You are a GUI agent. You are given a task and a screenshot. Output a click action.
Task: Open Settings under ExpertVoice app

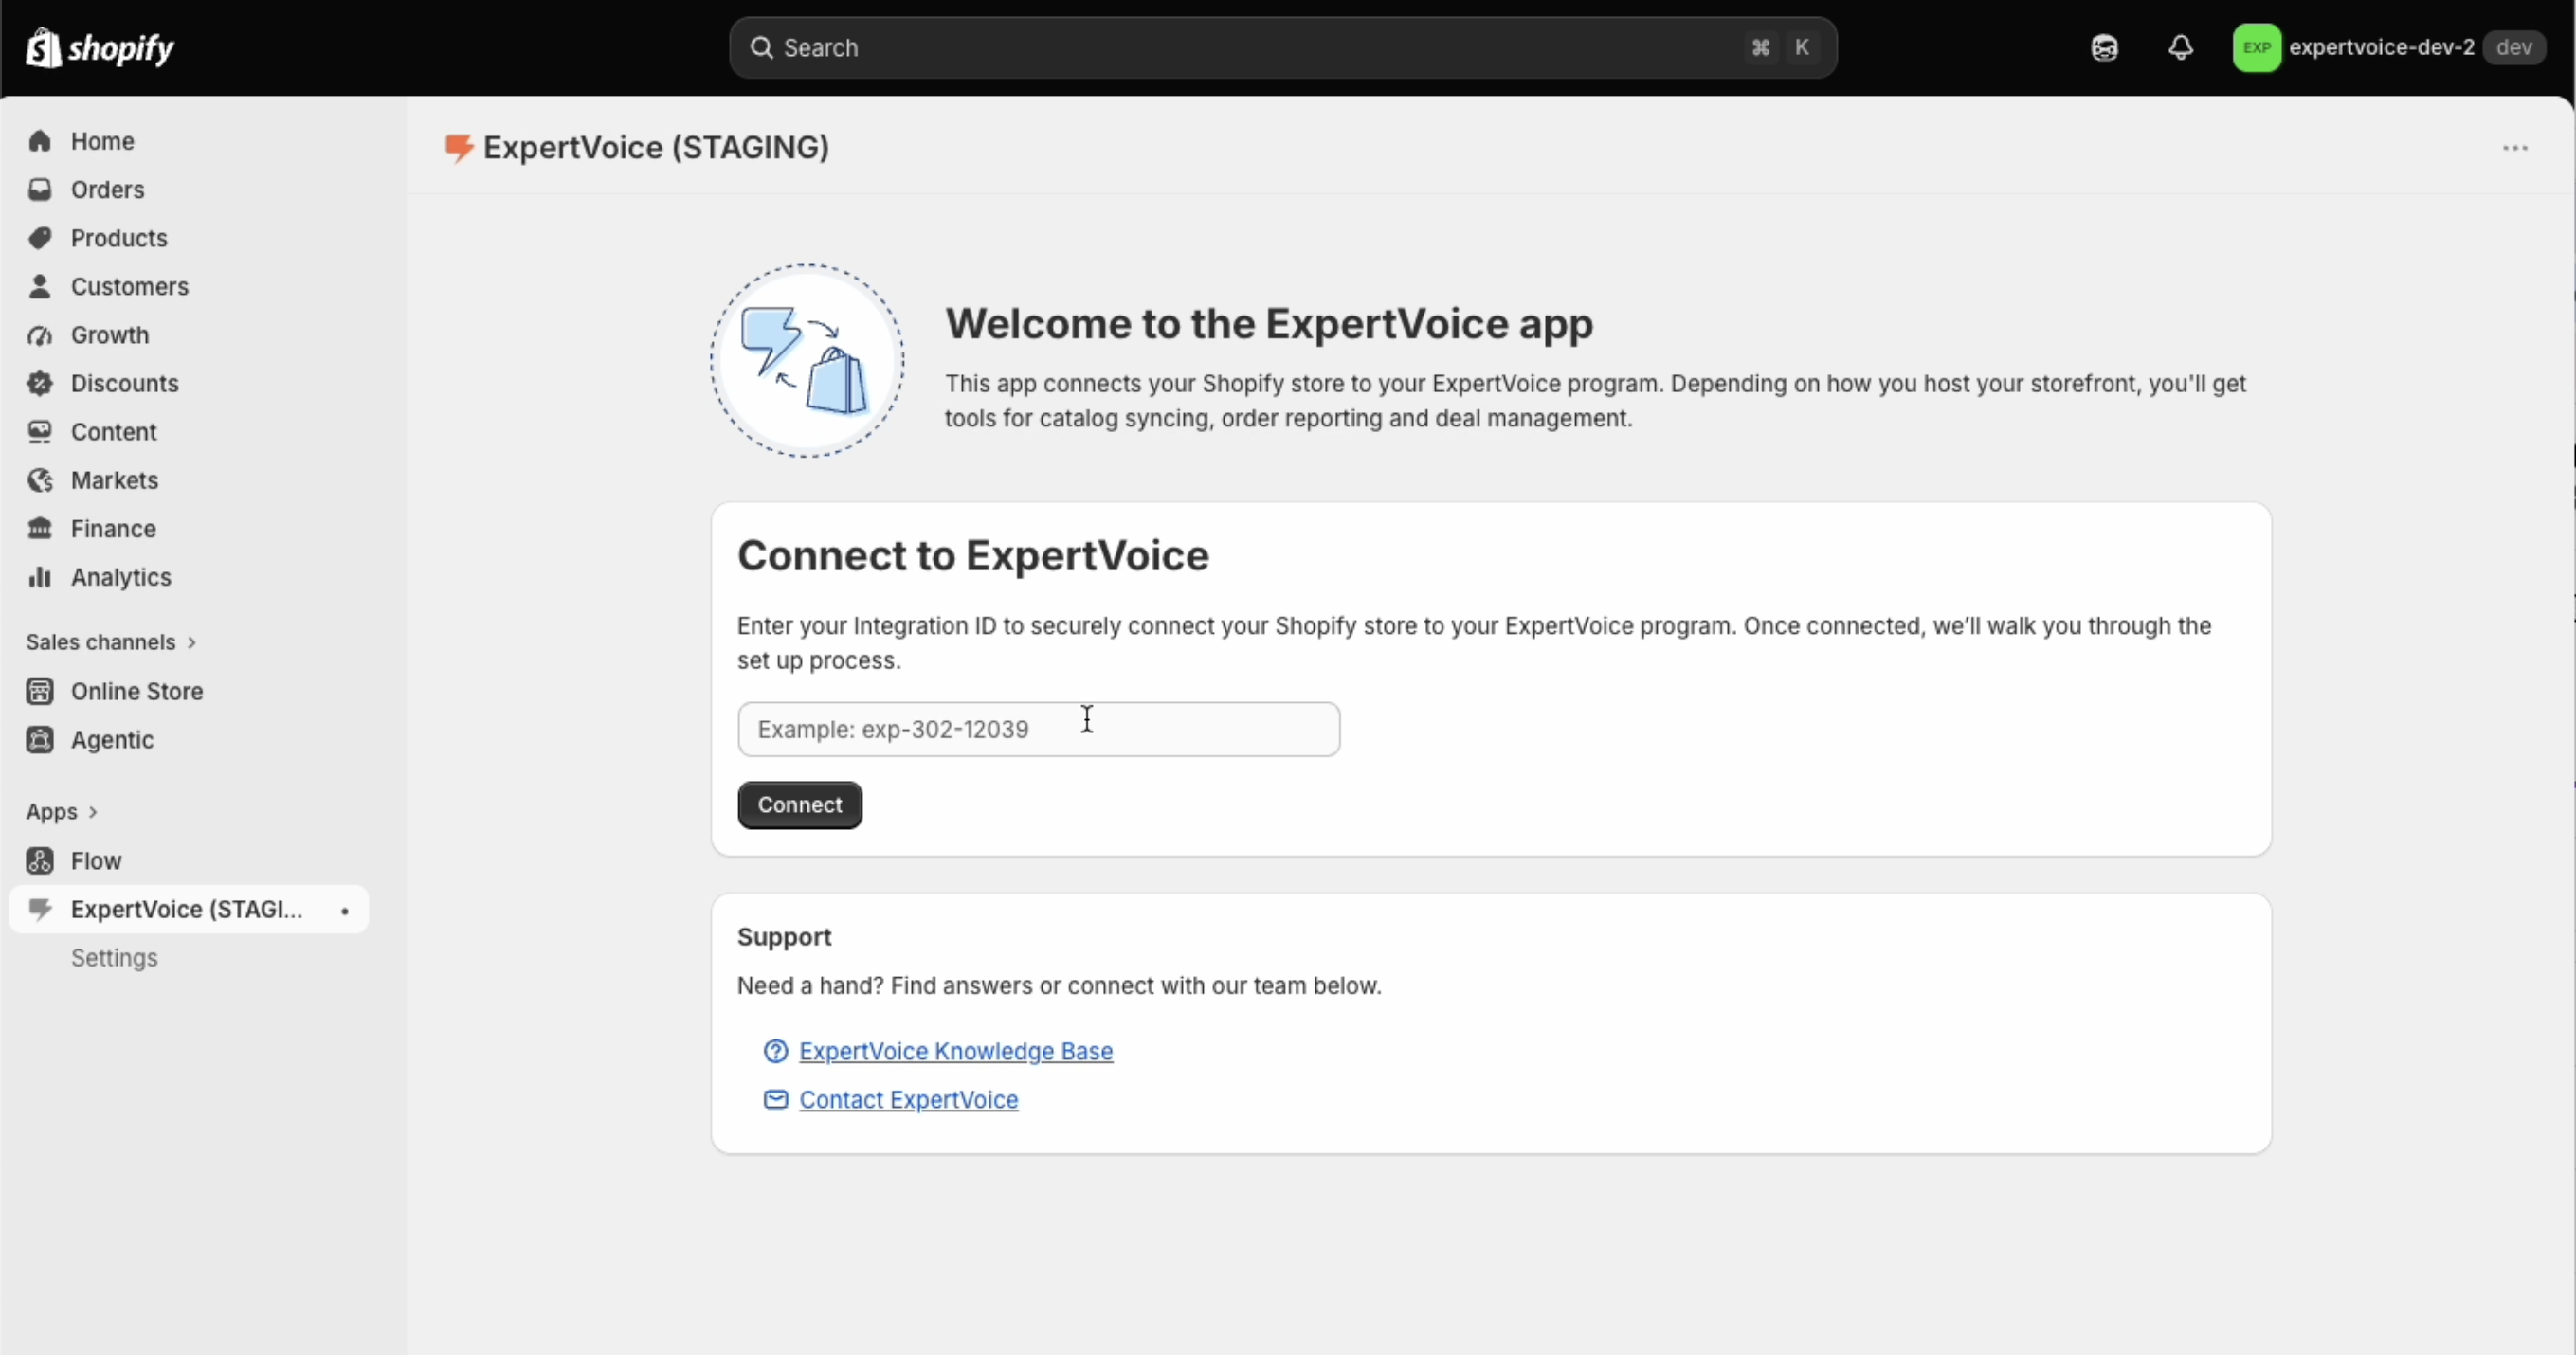pos(114,958)
